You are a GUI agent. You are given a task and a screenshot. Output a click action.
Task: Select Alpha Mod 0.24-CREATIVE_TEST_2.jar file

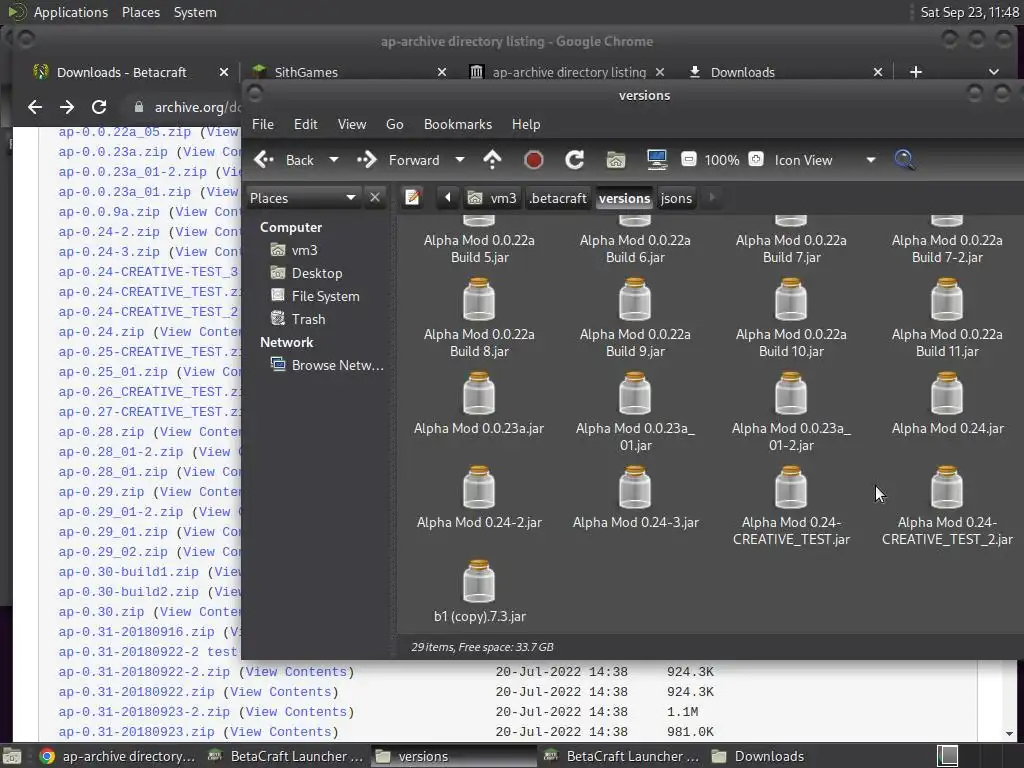pos(947,505)
